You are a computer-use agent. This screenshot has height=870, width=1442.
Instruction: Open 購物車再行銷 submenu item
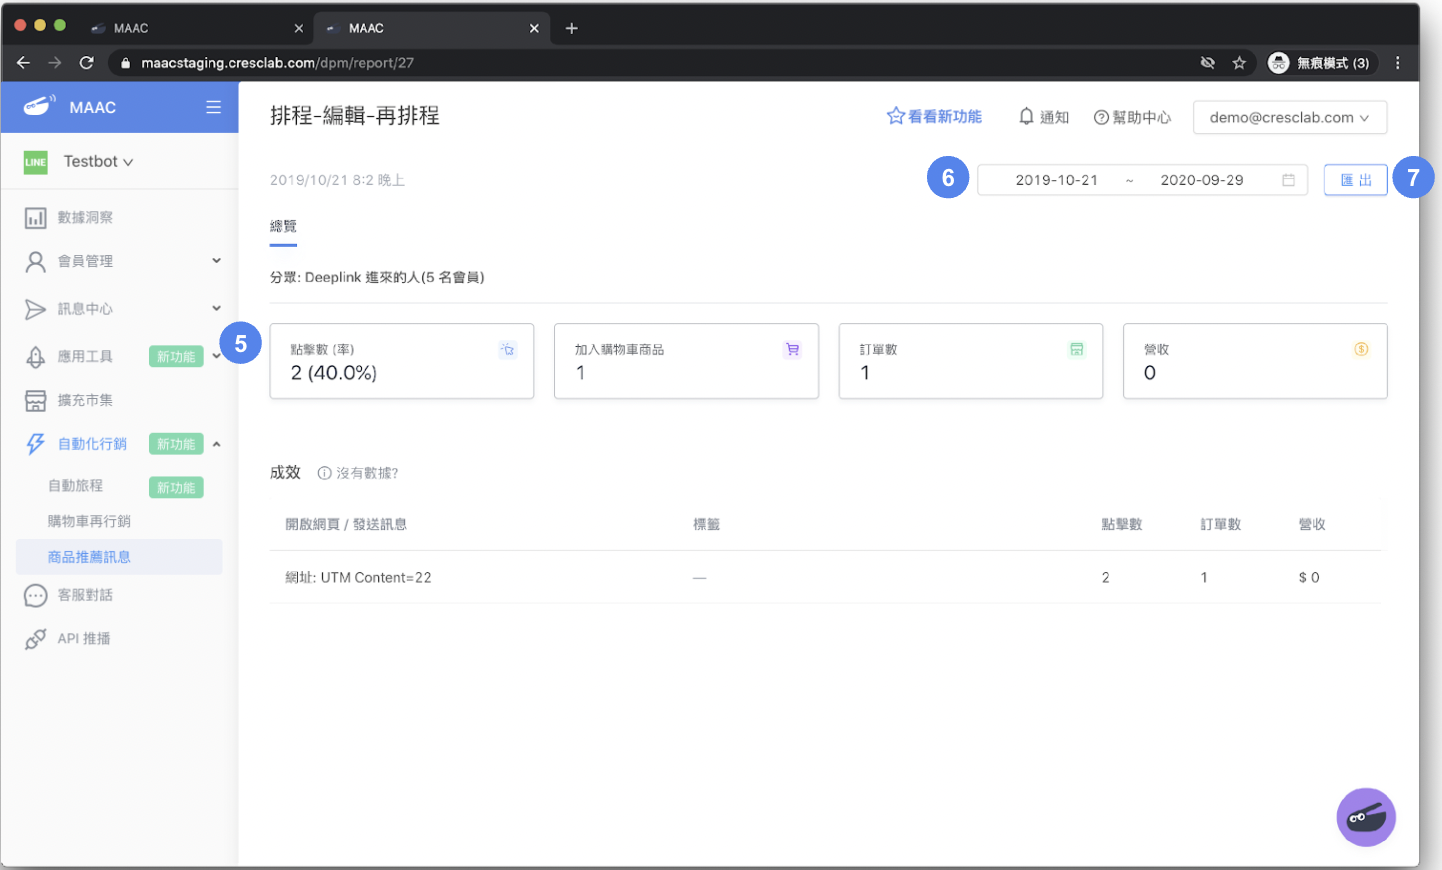tap(89, 521)
